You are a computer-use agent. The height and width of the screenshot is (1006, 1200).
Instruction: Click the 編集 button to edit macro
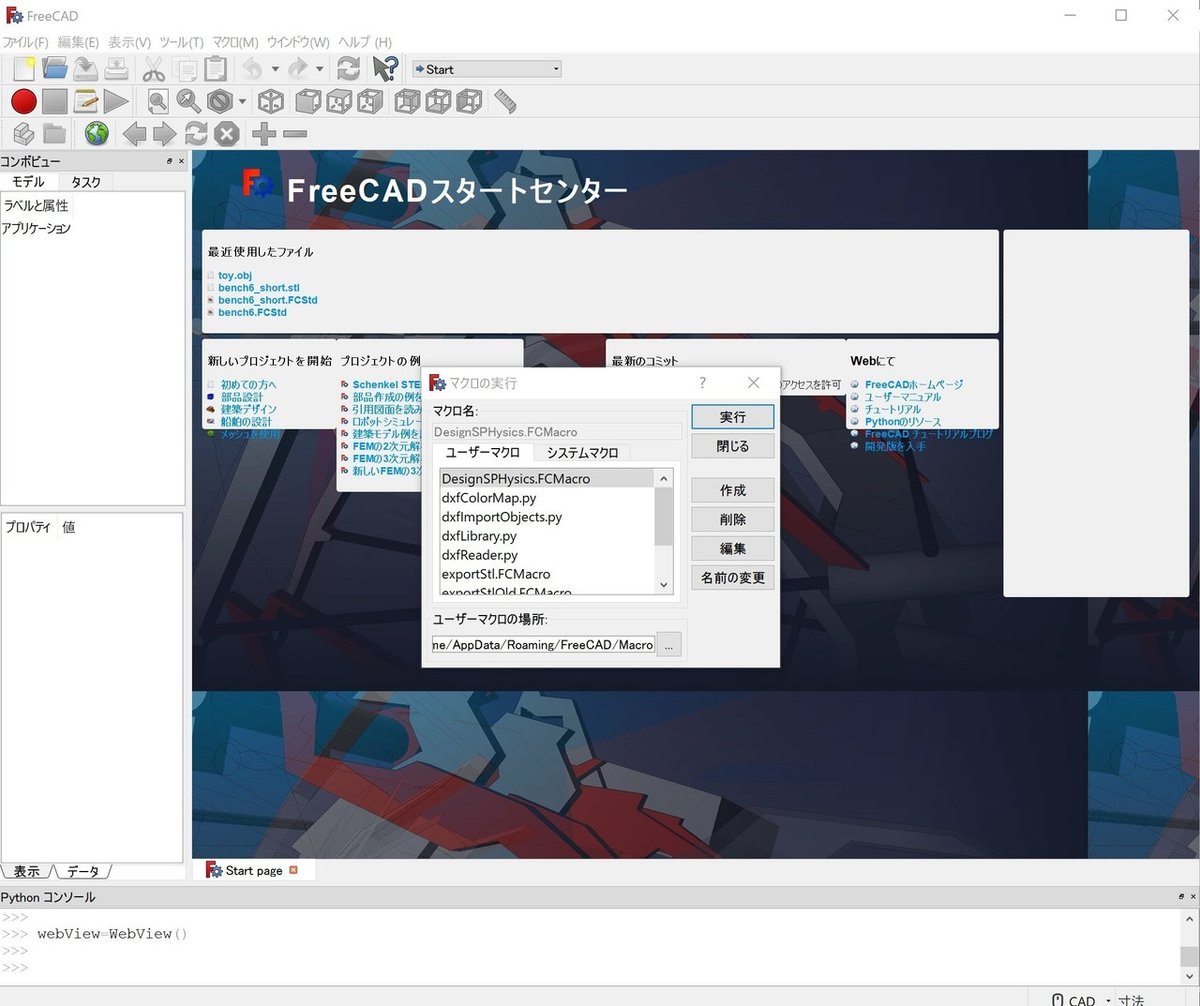click(733, 548)
